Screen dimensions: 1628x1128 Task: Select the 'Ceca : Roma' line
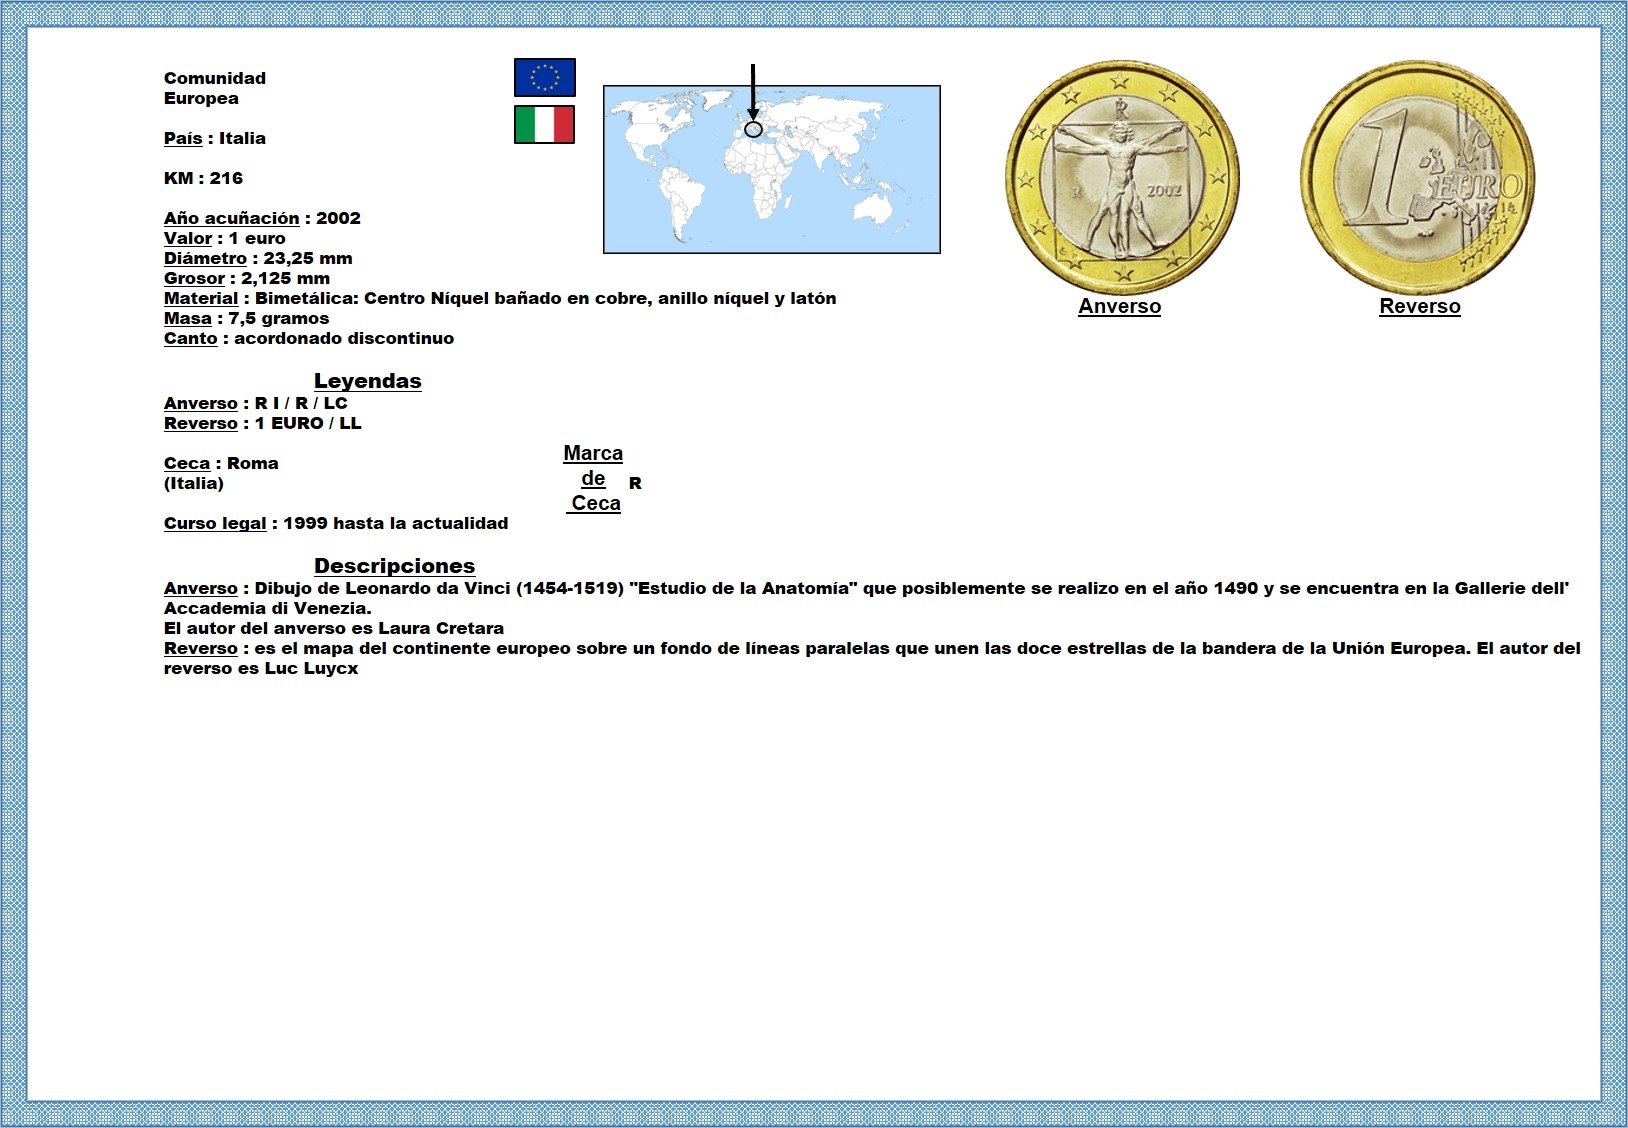click(x=221, y=463)
